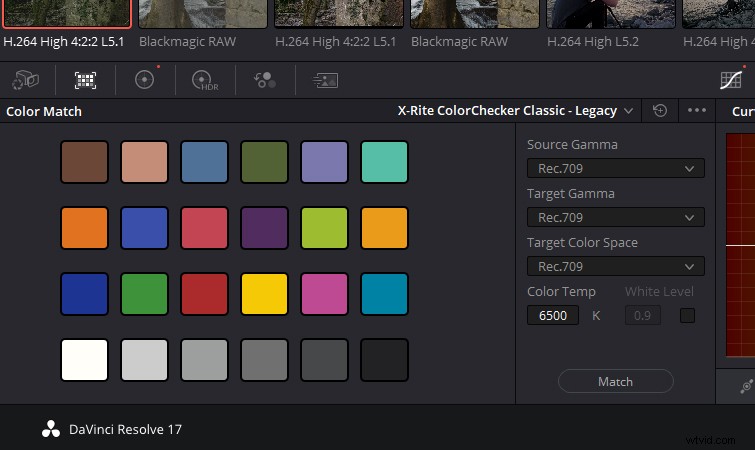Open the Camera Raw palette icon
This screenshot has width=755, height=450.
(x=26, y=80)
